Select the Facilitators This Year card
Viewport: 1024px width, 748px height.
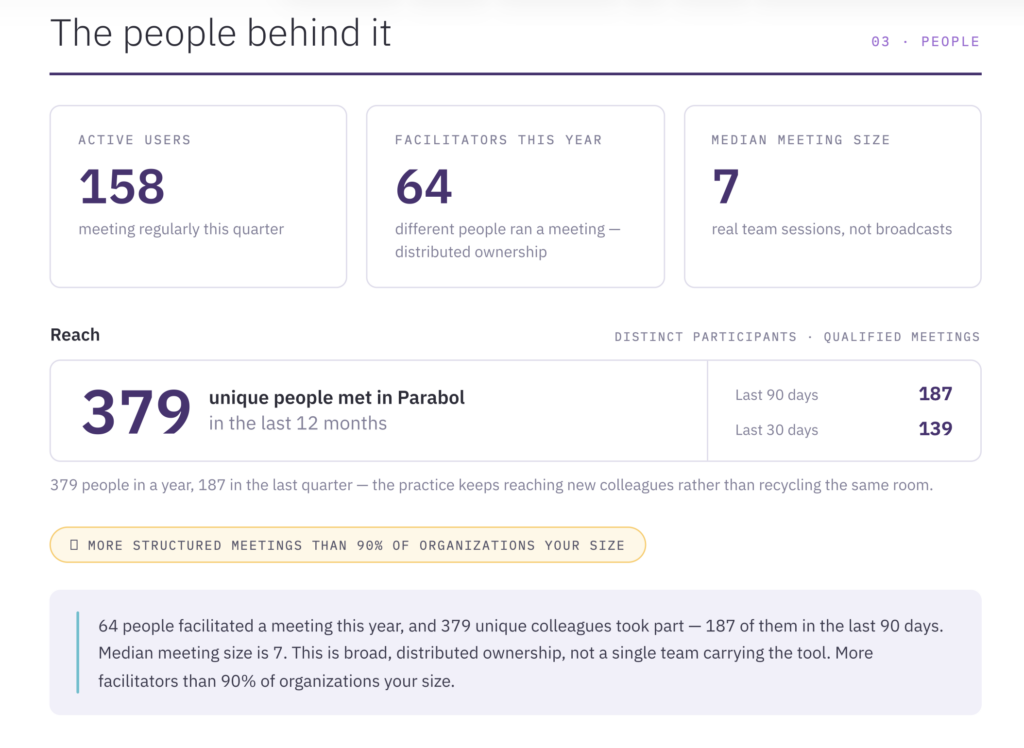tap(515, 197)
